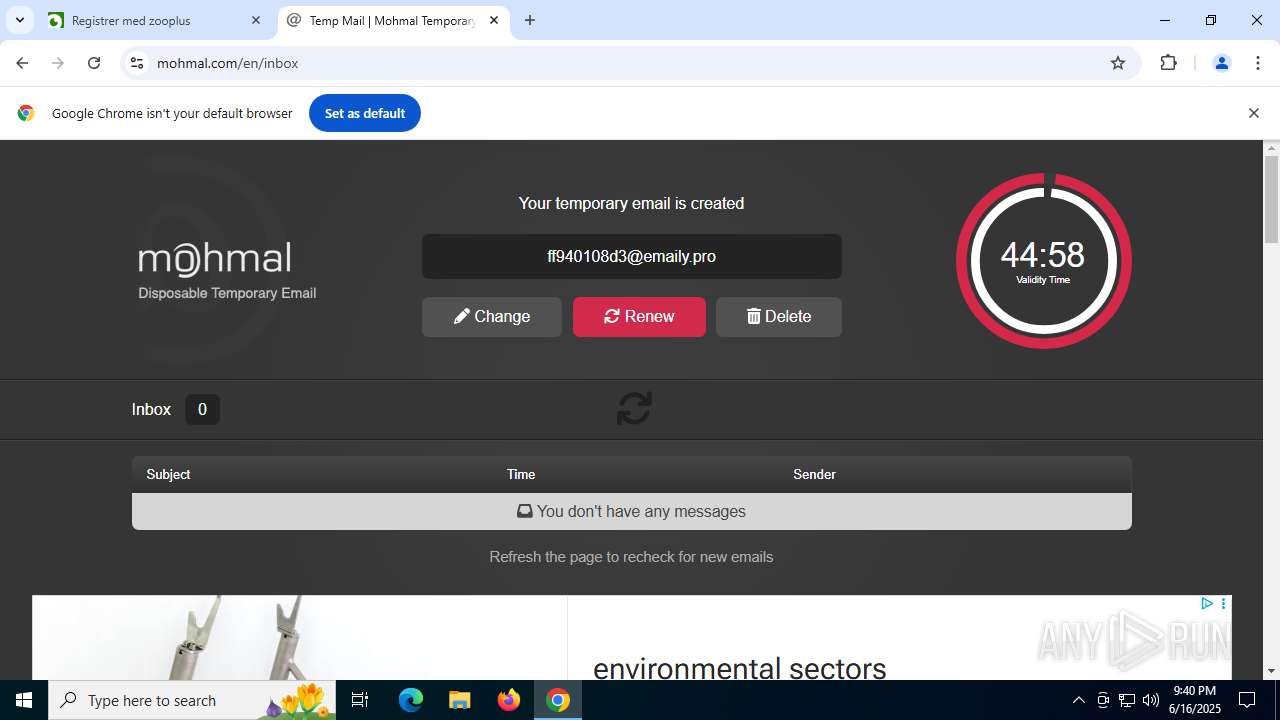Click the Refresh the page to recheck text
This screenshot has height=720, width=1280.
pyautogui.click(x=631, y=557)
